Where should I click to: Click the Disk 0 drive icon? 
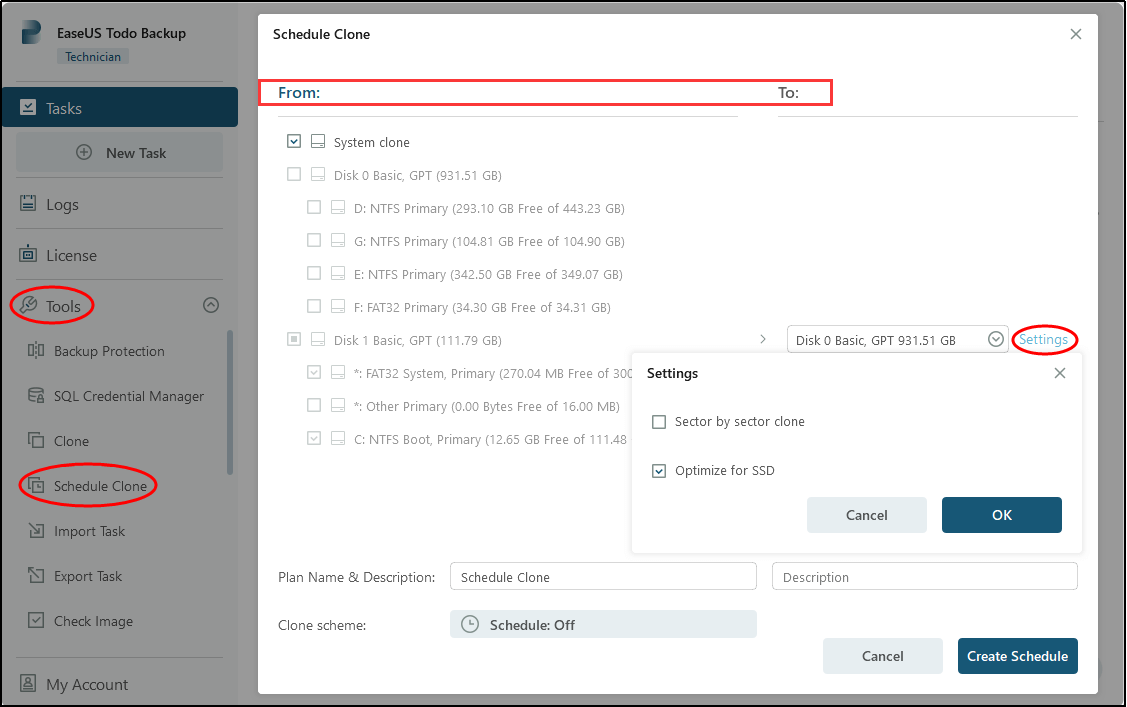click(318, 174)
